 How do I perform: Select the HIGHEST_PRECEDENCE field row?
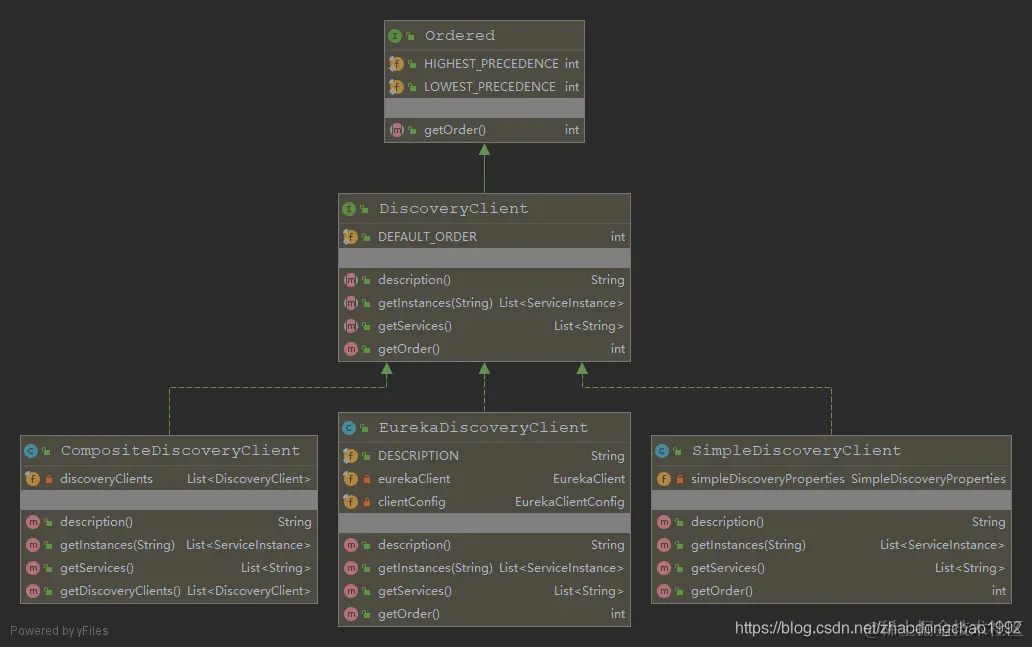pos(484,64)
